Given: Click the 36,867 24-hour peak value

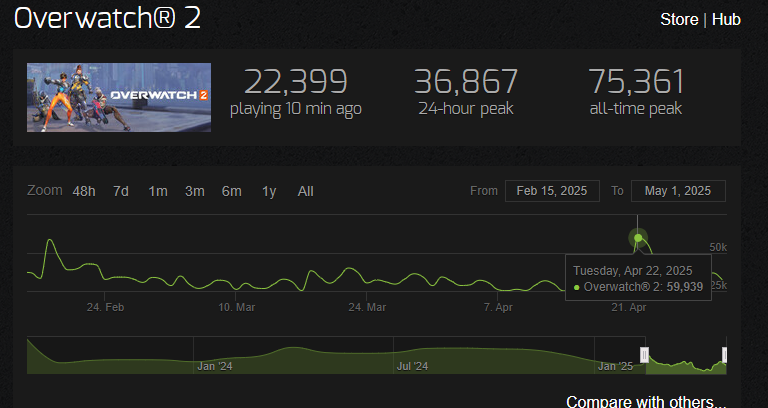Looking at the screenshot, I should tap(466, 81).
